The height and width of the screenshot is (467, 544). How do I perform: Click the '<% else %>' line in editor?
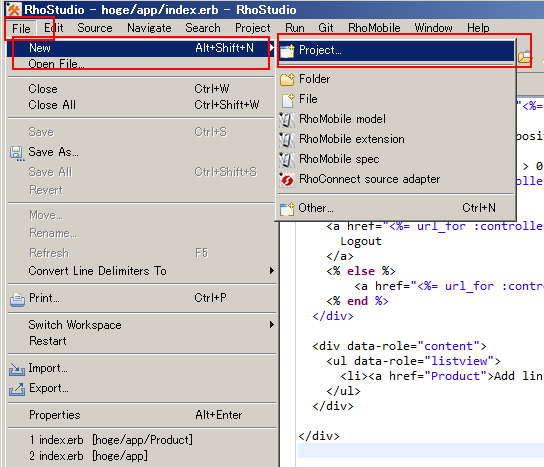[x=361, y=271]
